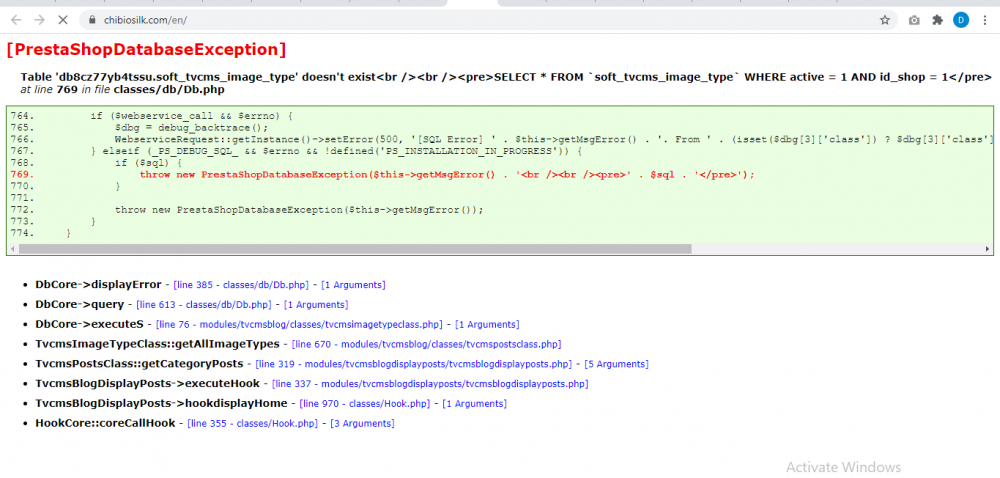This screenshot has height=478, width=1000.
Task: Open link line 337 tvcmsblogdisplayposts.php
Action: [x=430, y=384]
